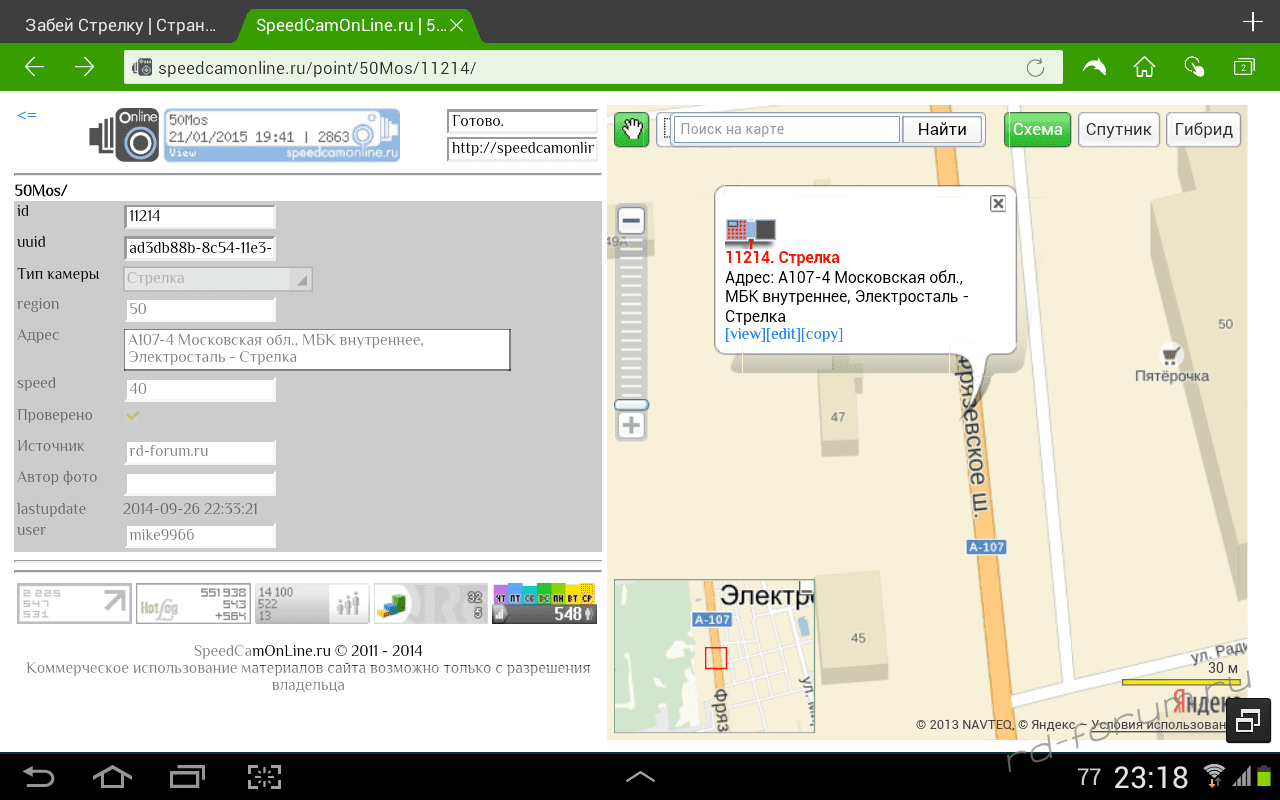Viewport: 1280px width, 800px height.
Task: Click the HotLog counter badge
Action: pos(193,604)
